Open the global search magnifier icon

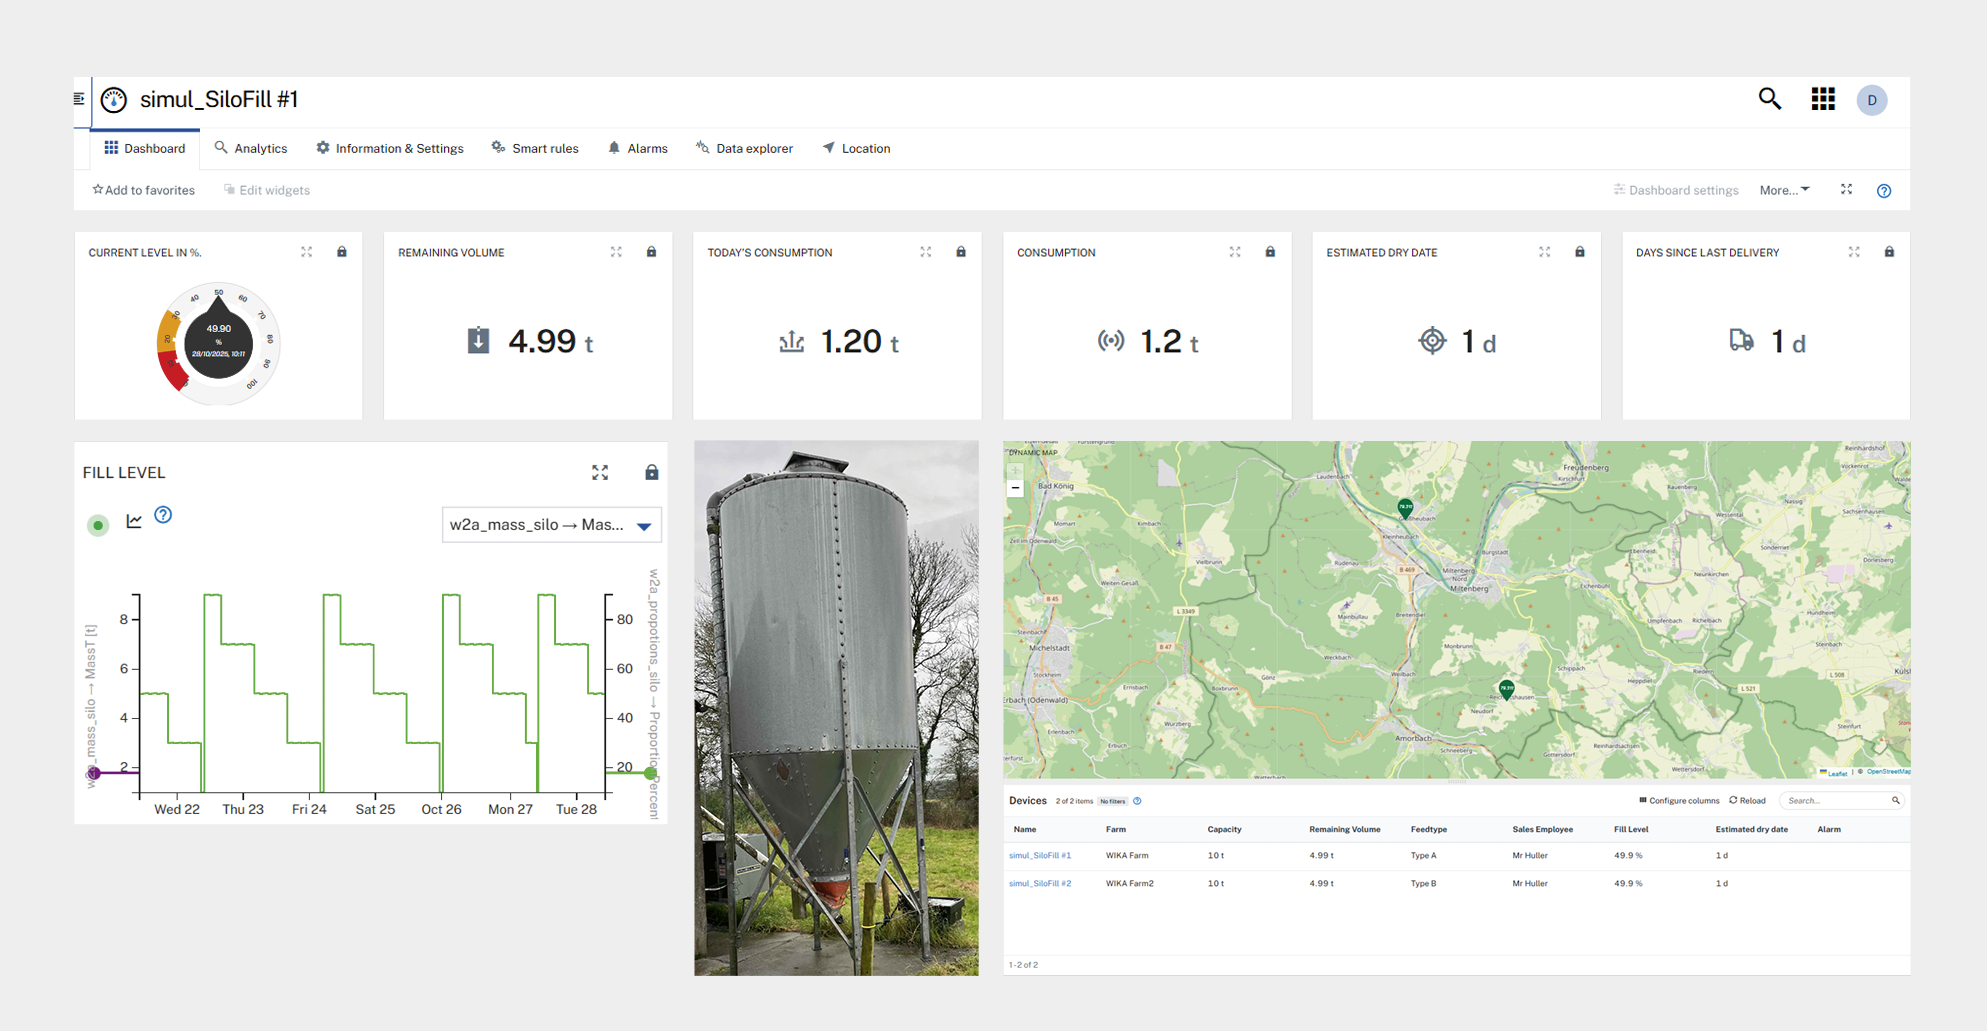(x=1770, y=99)
